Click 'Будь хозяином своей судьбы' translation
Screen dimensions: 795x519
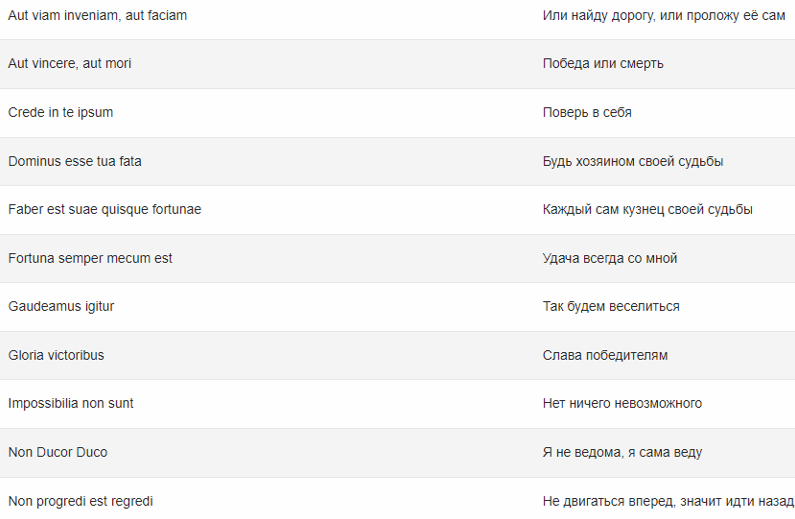tap(633, 162)
